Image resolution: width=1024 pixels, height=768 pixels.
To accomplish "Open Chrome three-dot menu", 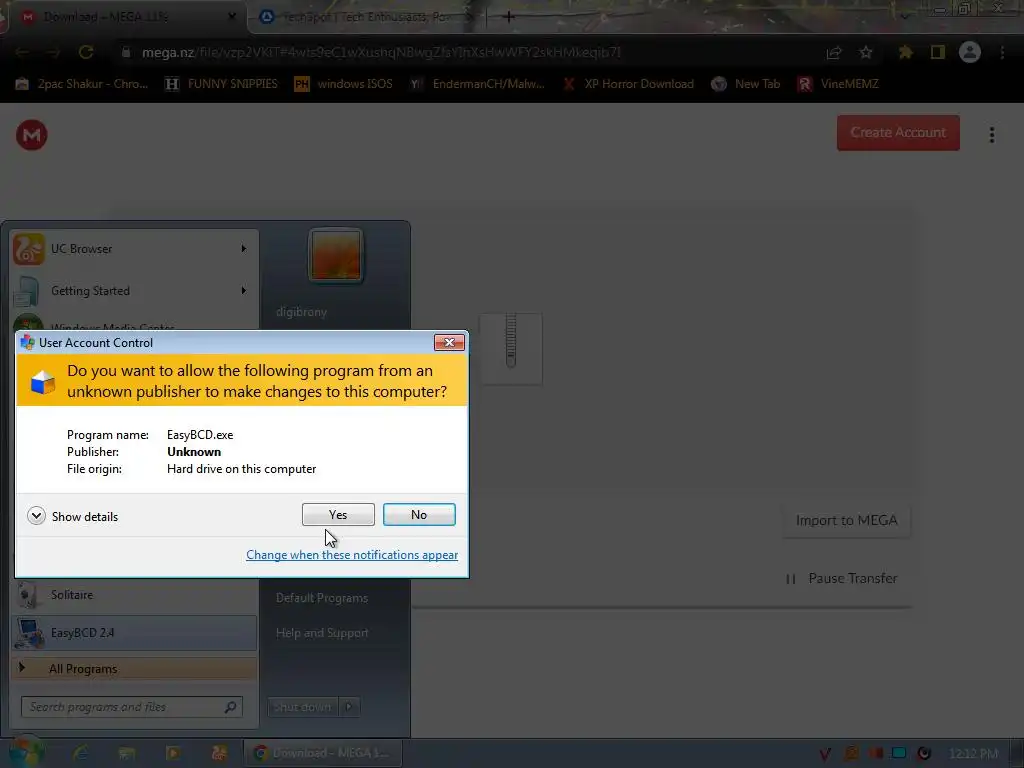I will [1002, 52].
